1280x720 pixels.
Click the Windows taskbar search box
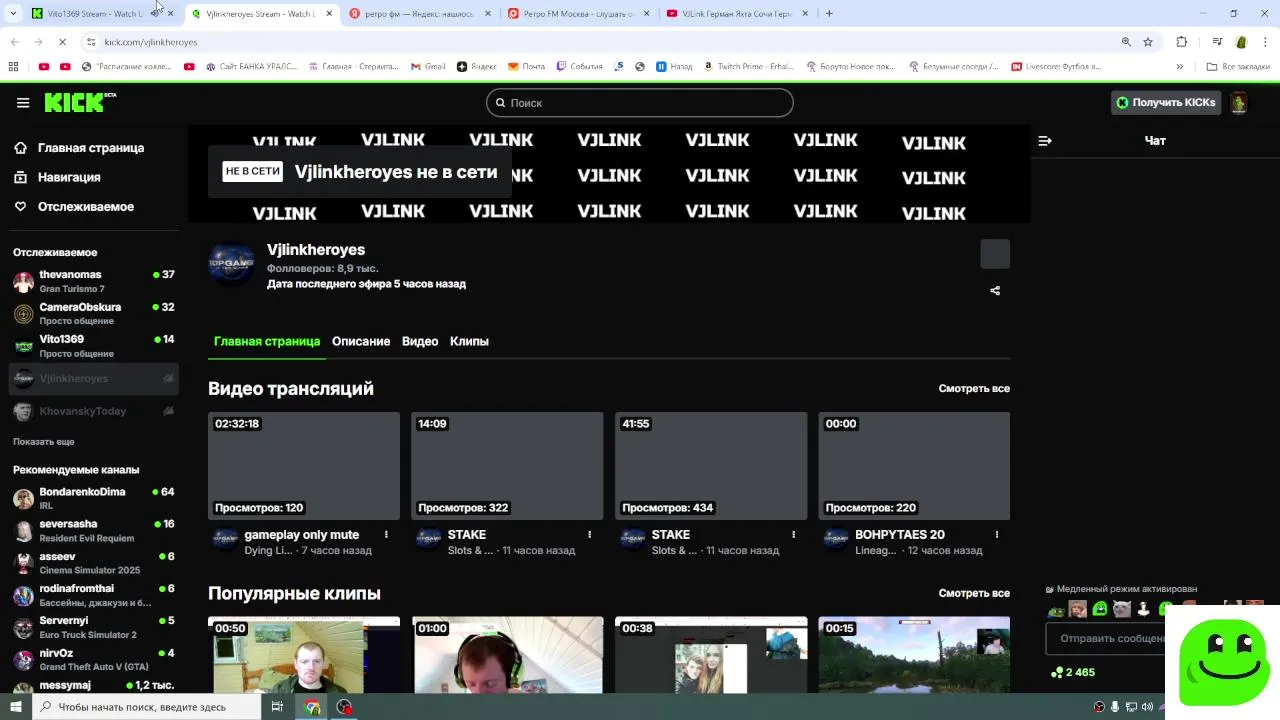click(145, 707)
